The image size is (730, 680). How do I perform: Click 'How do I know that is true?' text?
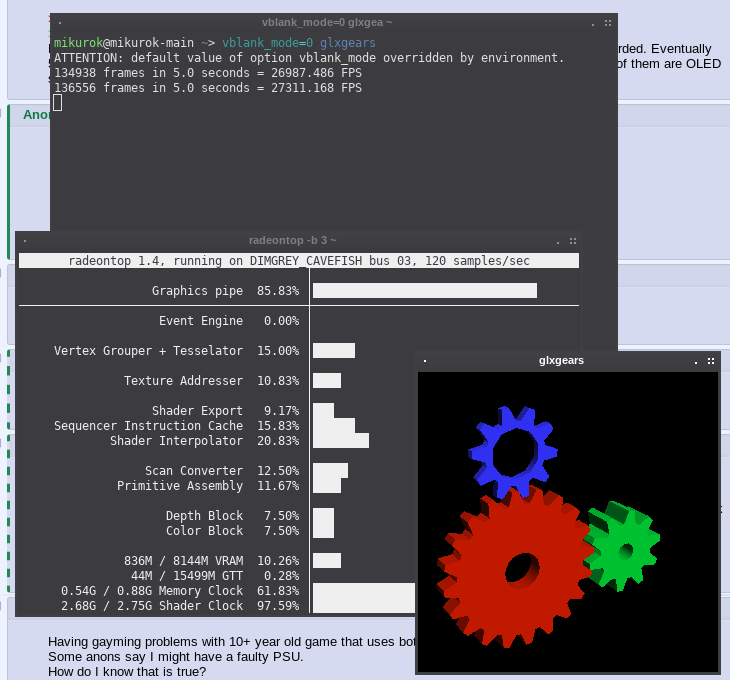point(127,672)
